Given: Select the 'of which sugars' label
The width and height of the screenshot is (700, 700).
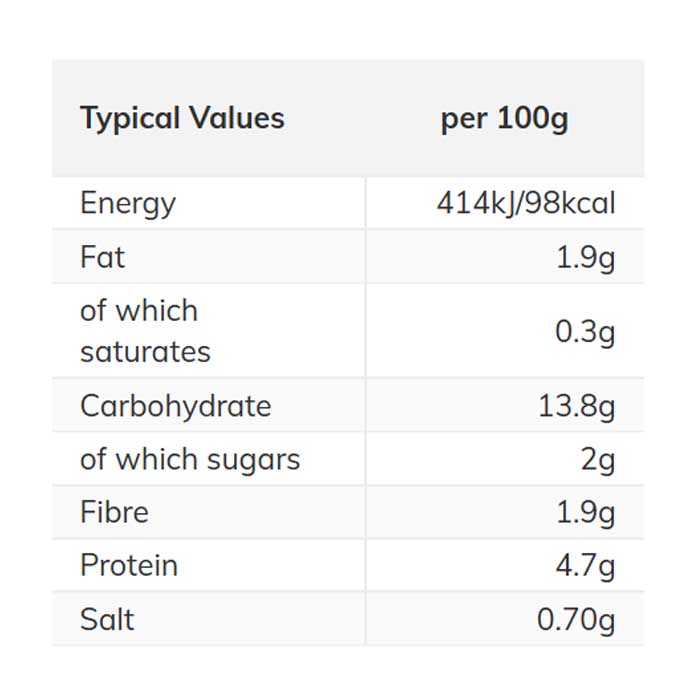Looking at the screenshot, I should coord(190,459).
